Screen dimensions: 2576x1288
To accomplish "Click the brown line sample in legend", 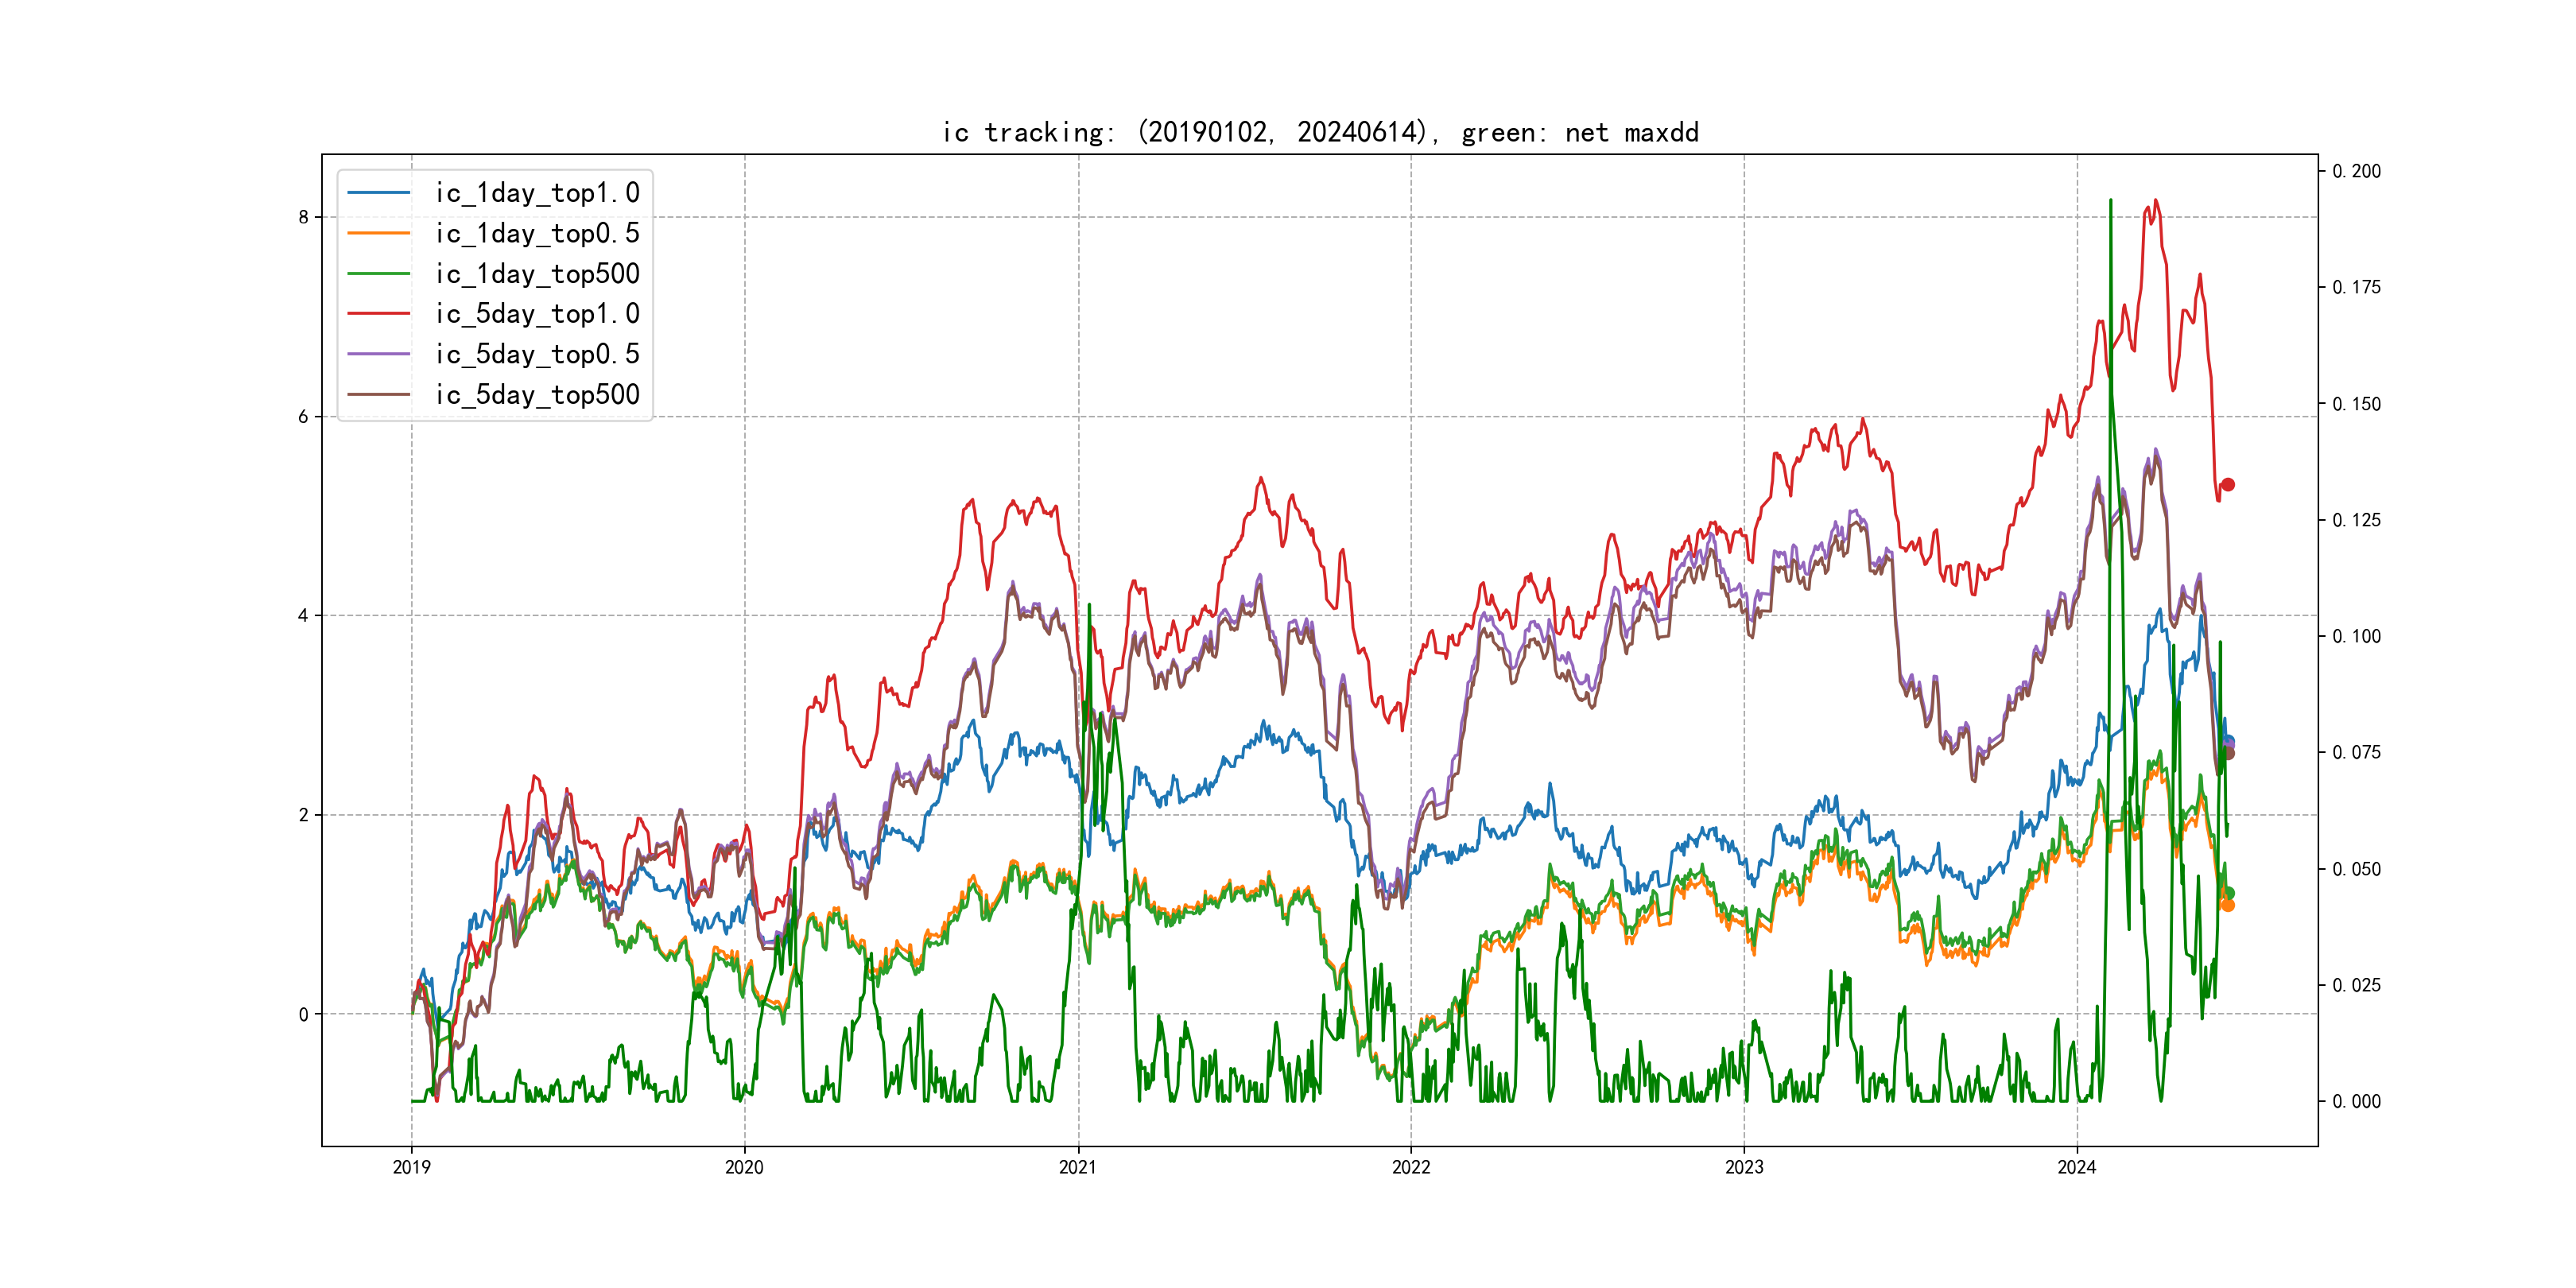I will coord(378,394).
